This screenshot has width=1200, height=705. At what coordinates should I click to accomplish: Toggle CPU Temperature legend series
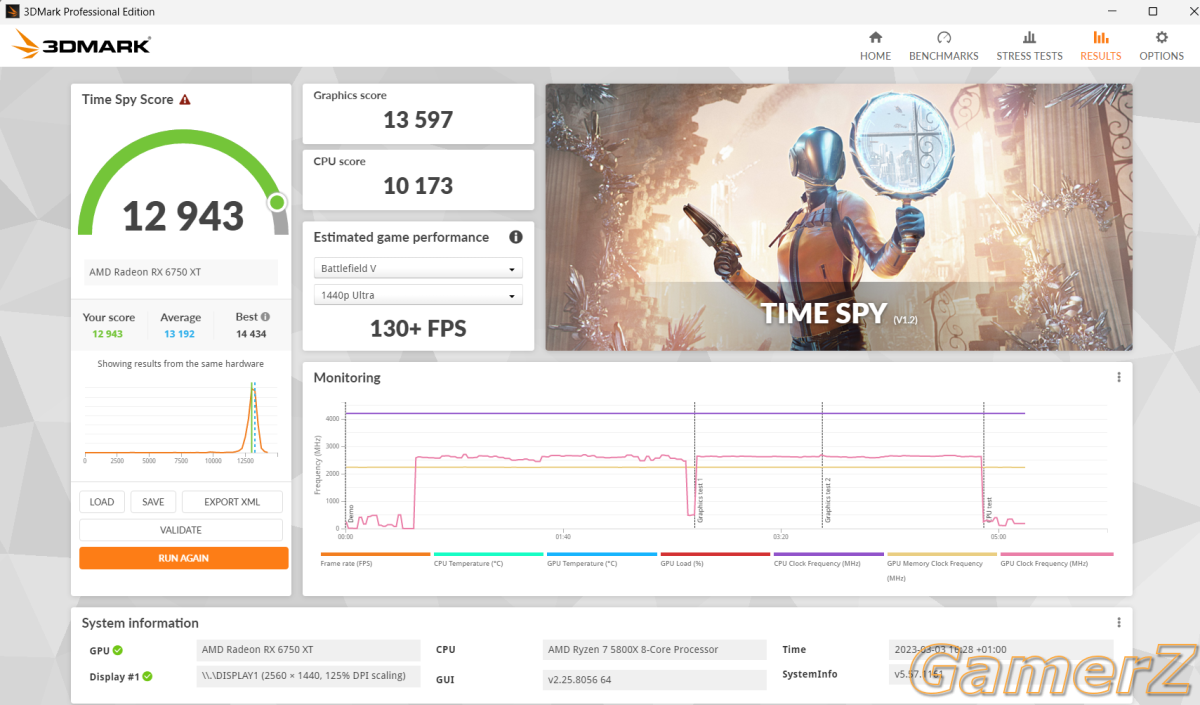pyautogui.click(x=488, y=560)
